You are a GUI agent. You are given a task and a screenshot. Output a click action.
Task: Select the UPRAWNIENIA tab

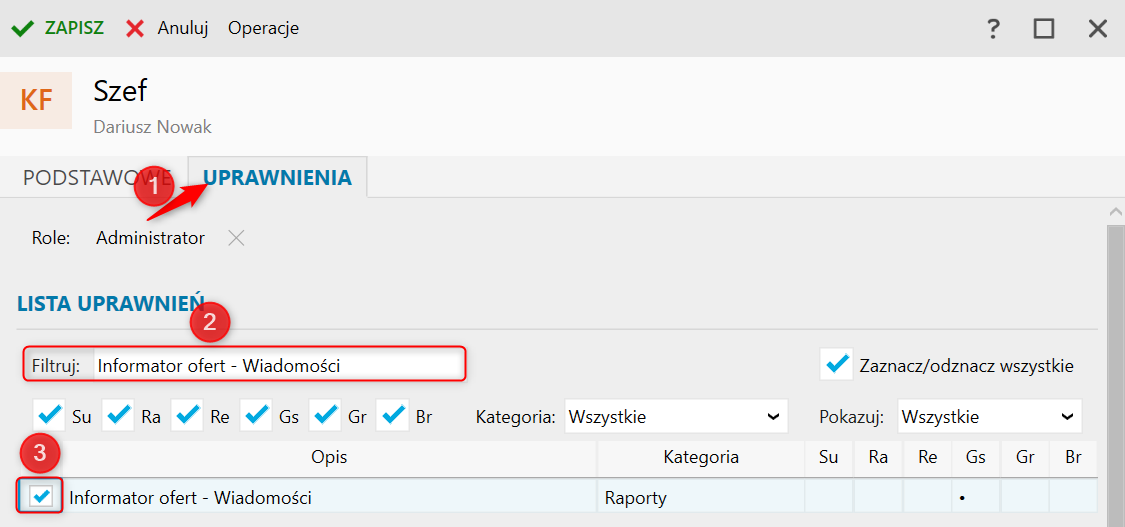(x=277, y=178)
